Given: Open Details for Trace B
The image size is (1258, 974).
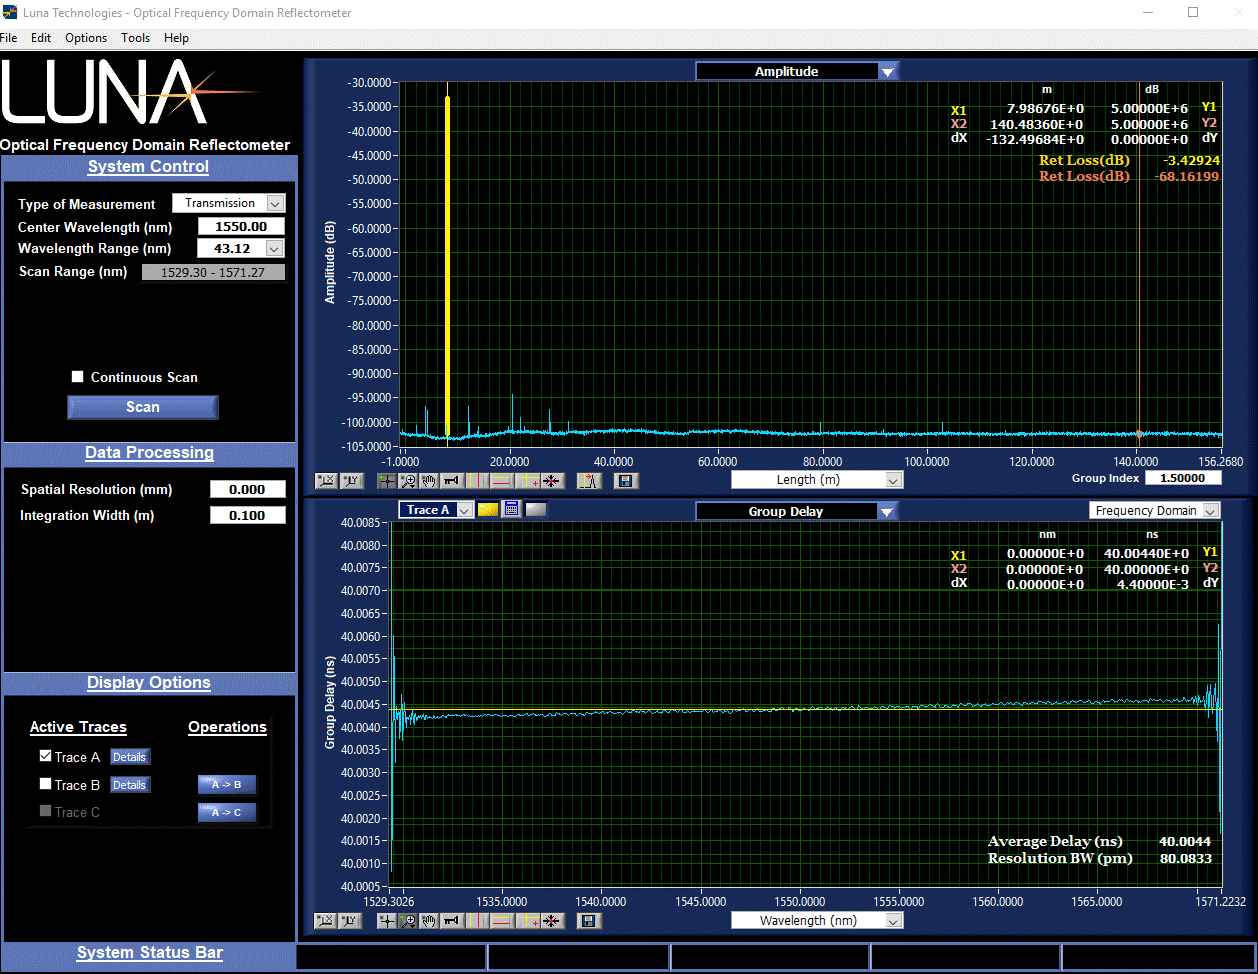Looking at the screenshot, I should [129, 785].
